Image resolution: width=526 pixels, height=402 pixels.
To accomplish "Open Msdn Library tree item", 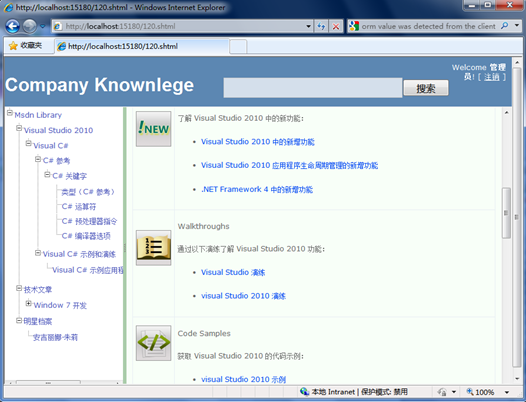I will click(x=38, y=115).
